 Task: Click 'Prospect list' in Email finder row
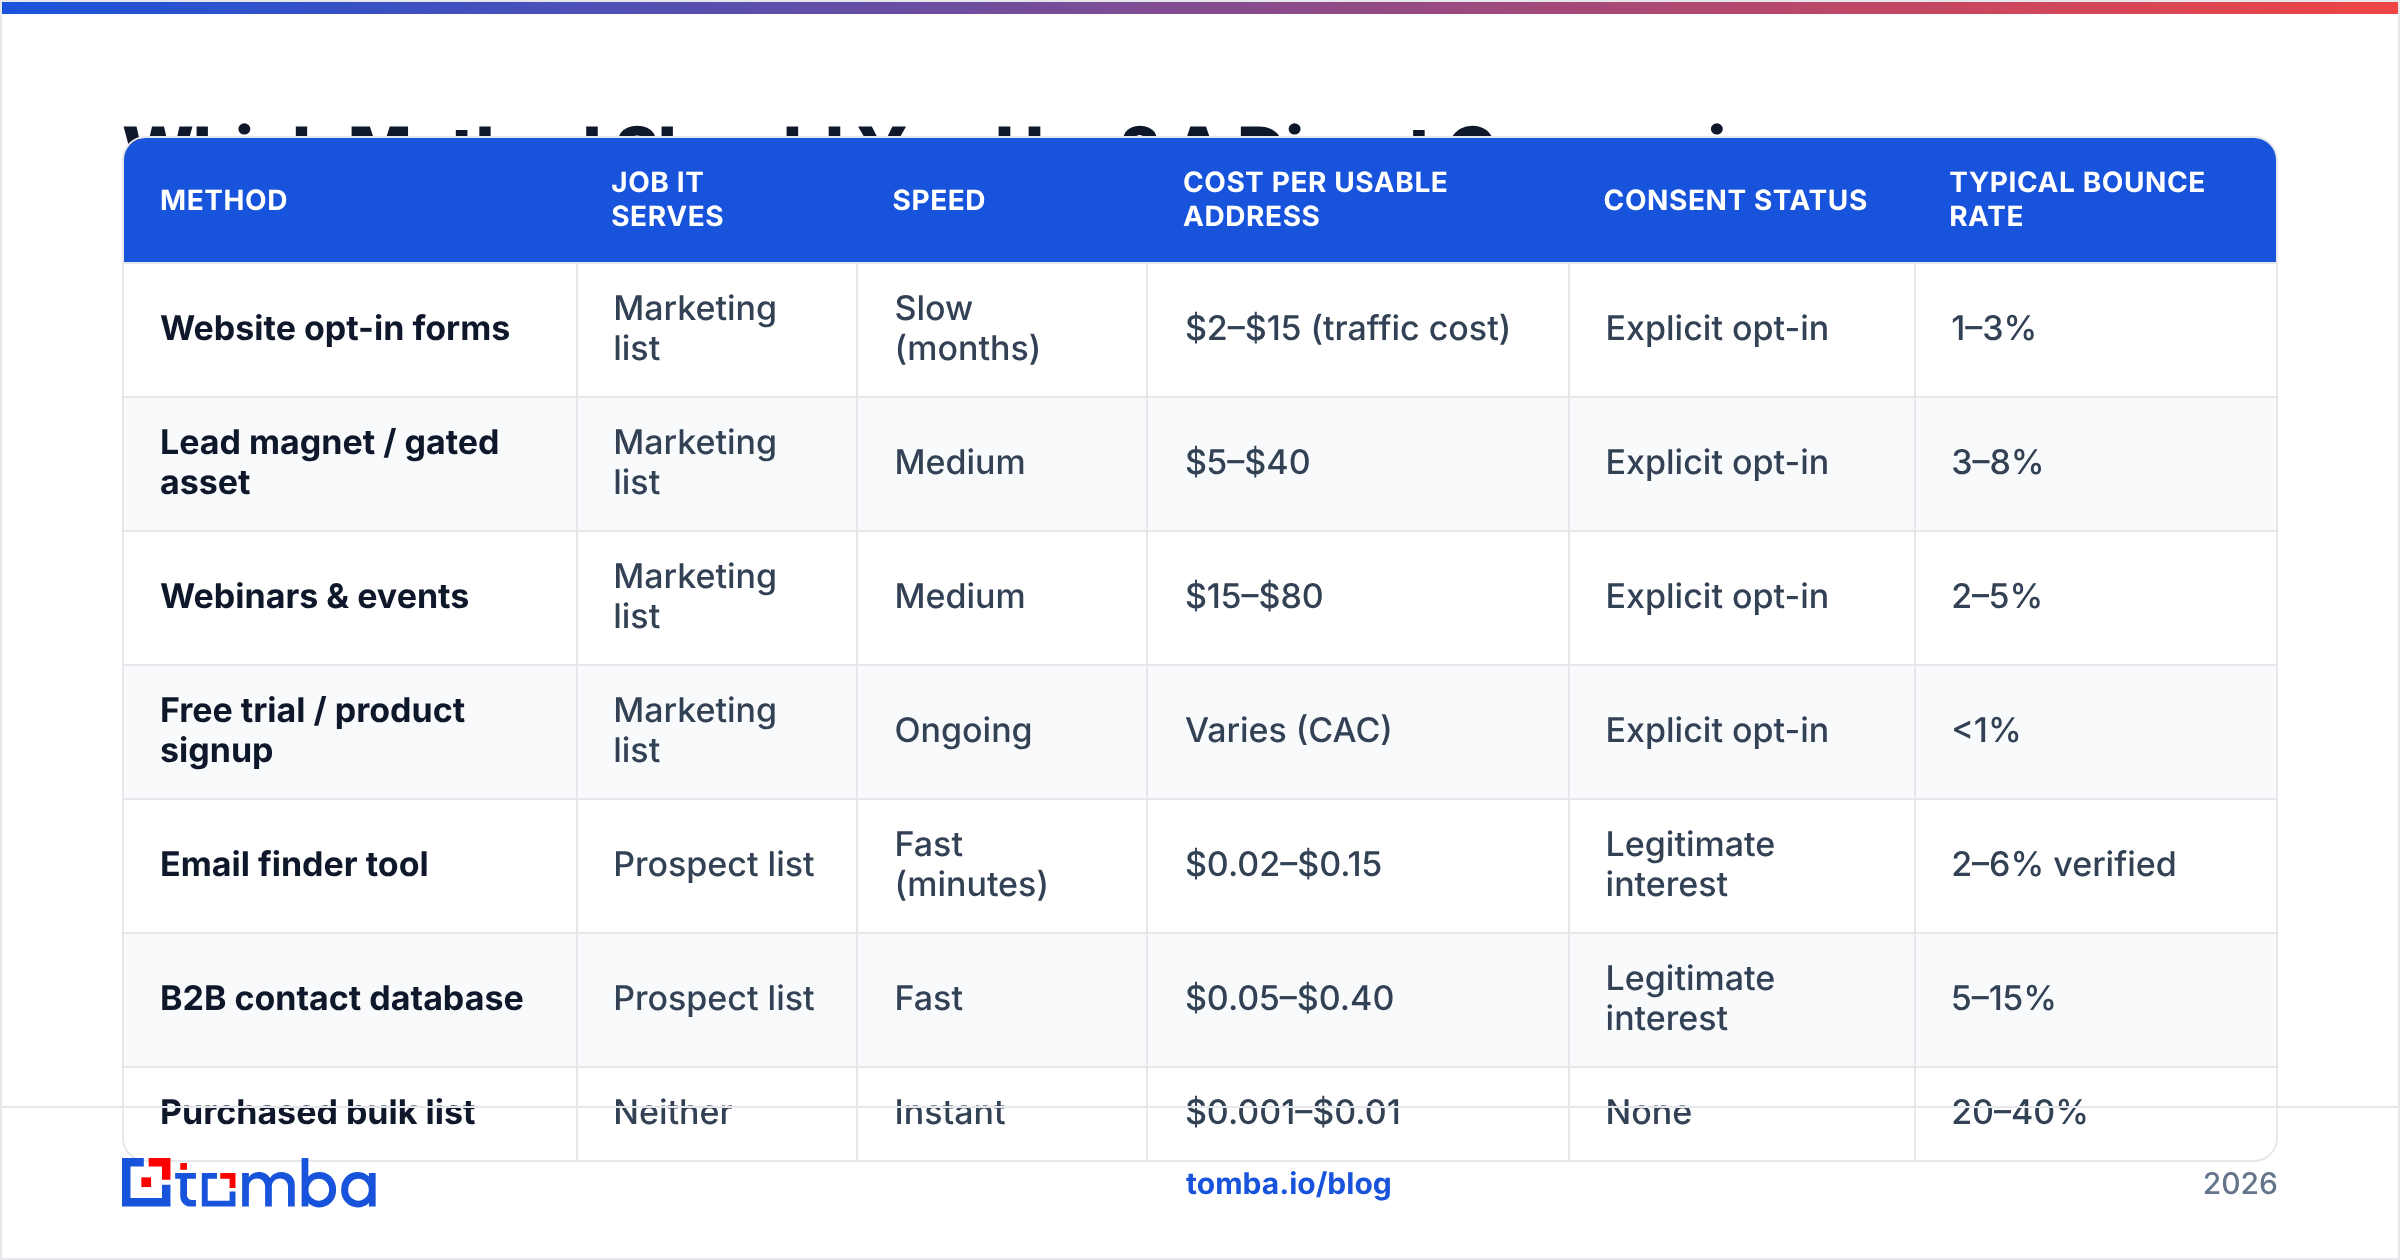[714, 865]
